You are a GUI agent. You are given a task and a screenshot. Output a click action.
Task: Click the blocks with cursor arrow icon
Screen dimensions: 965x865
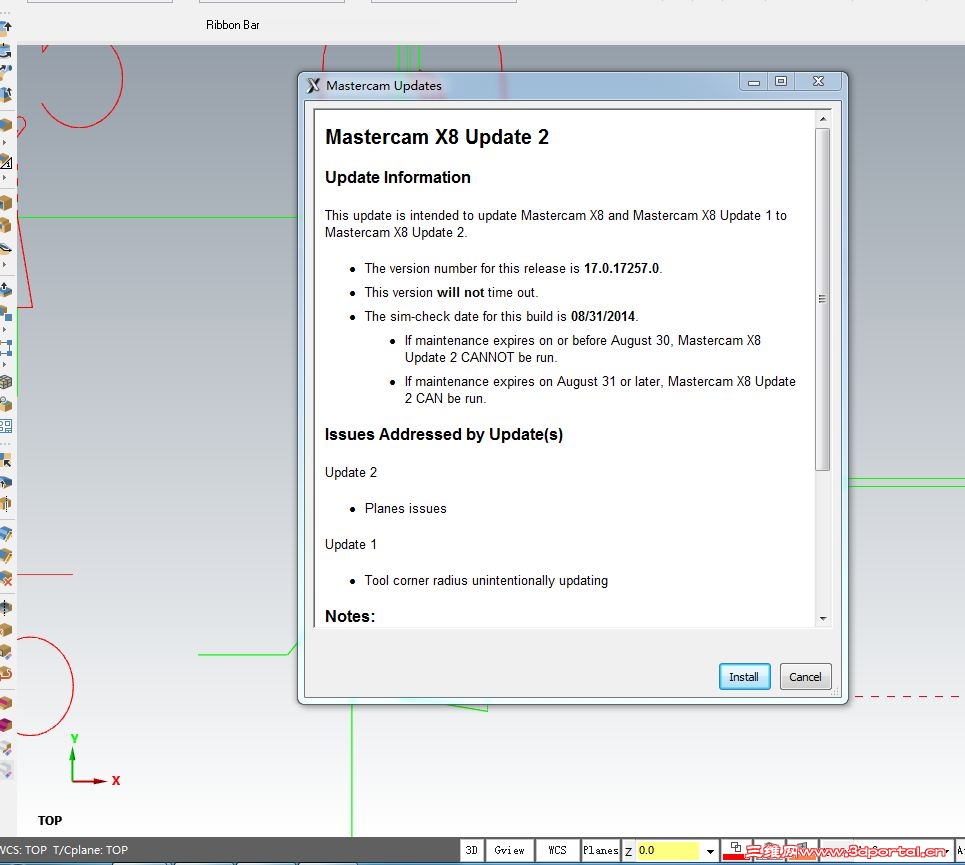(6, 460)
